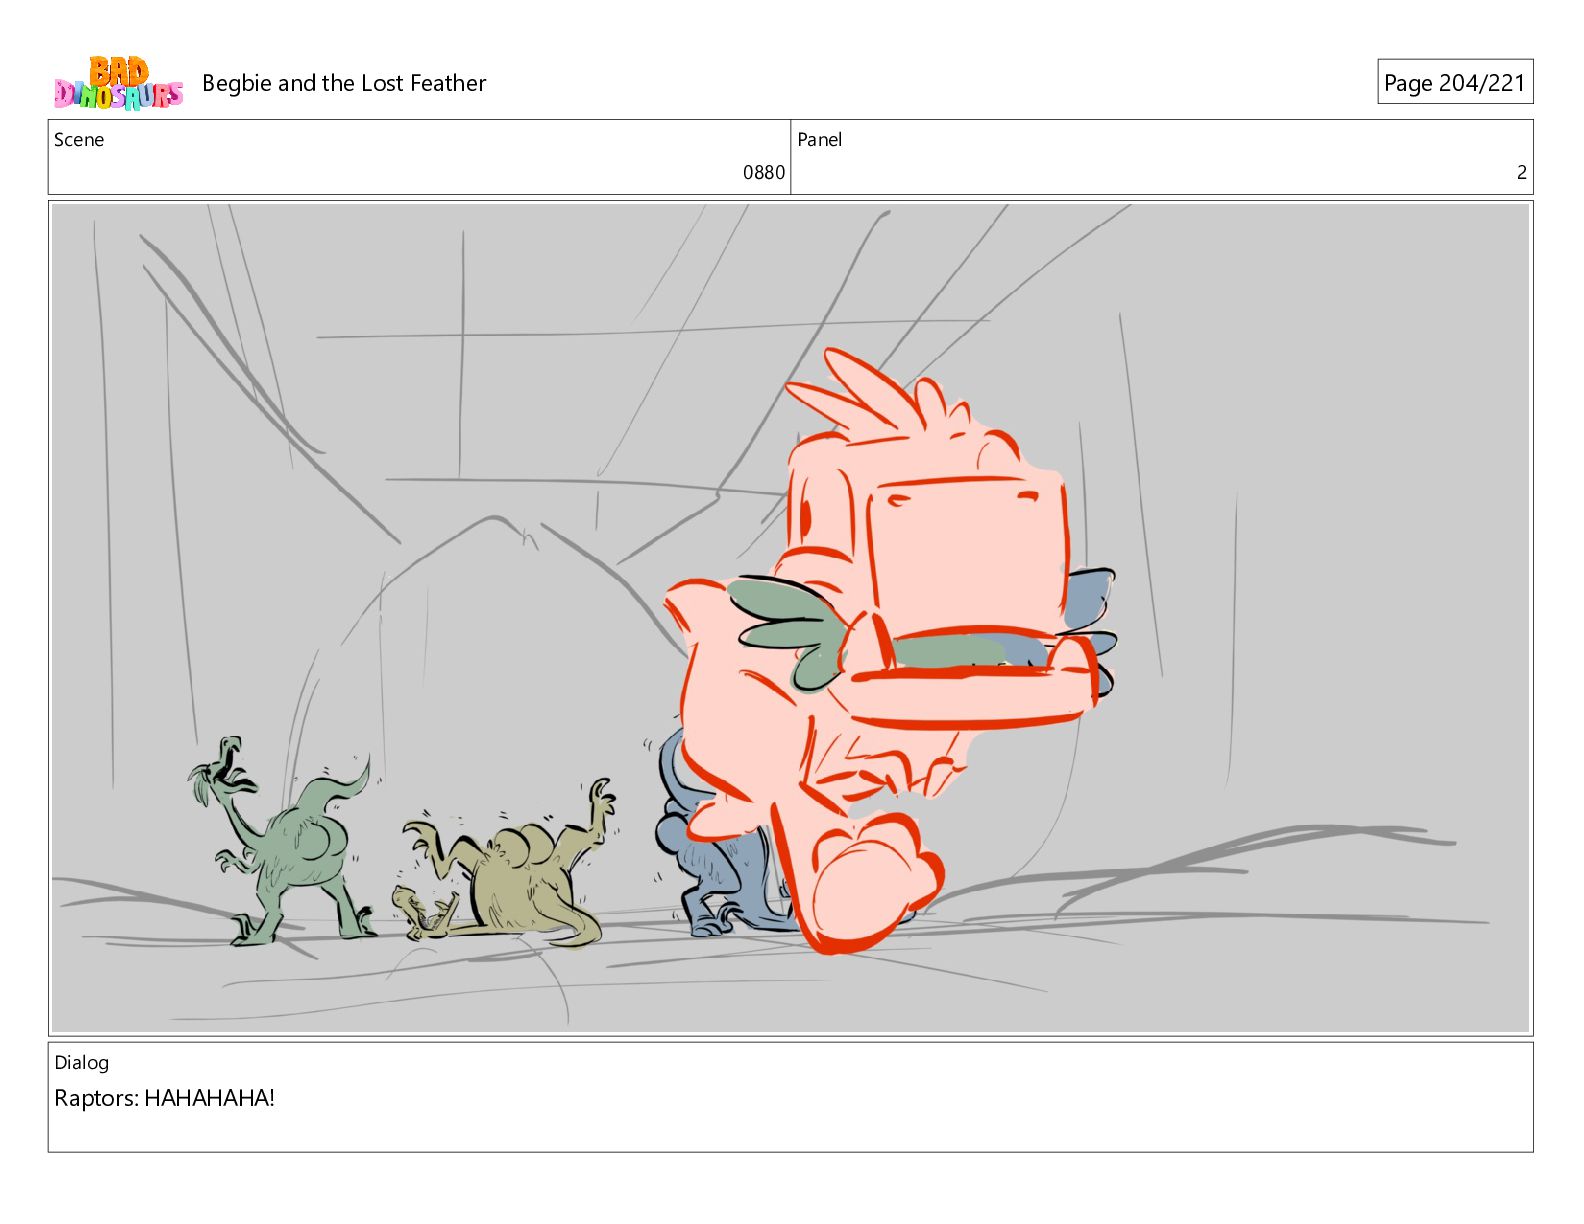The height and width of the screenshot is (1224, 1584).
Task: Click the Bad Dinosaurs logo
Action: (x=119, y=83)
